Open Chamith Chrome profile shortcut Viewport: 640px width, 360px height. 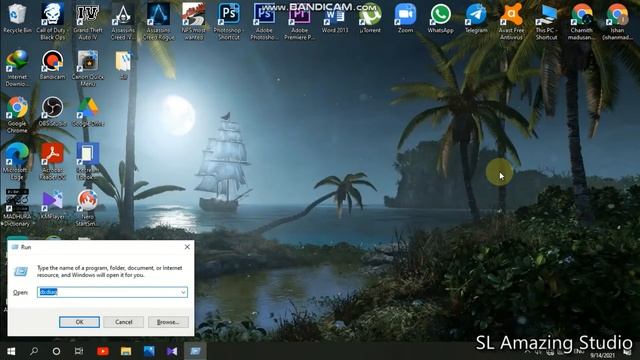coord(582,21)
